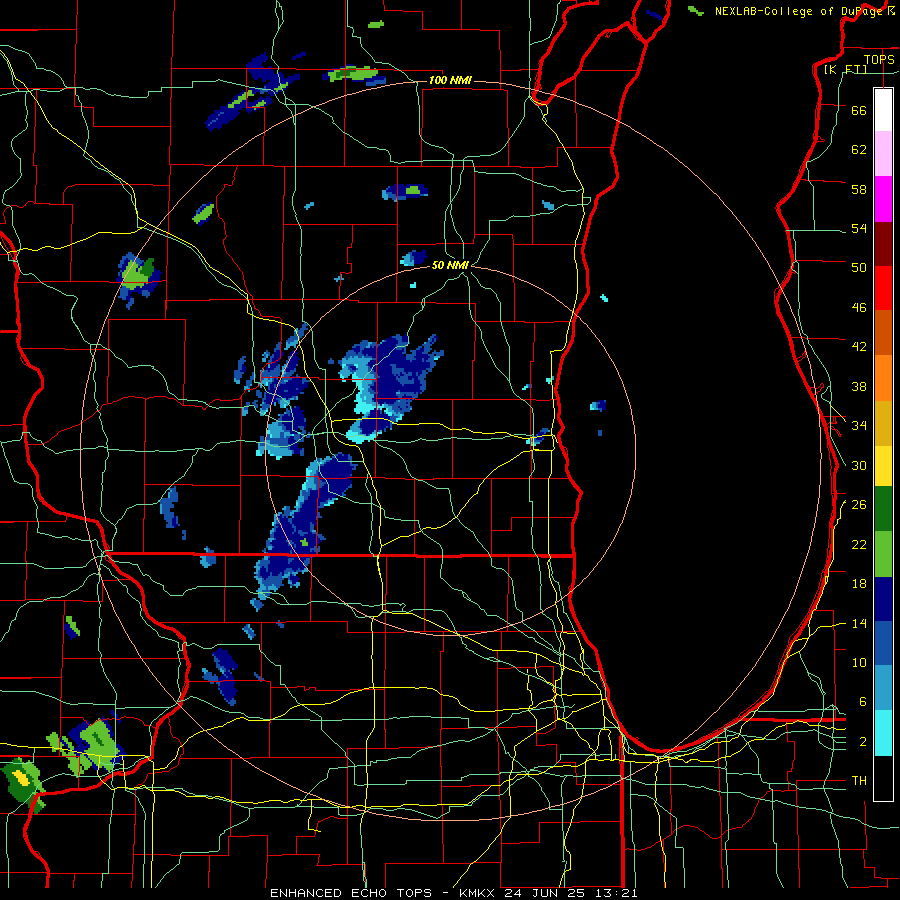The height and width of the screenshot is (900, 900).
Task: Select the 22 scale label
Action: pyautogui.click(x=859, y=544)
